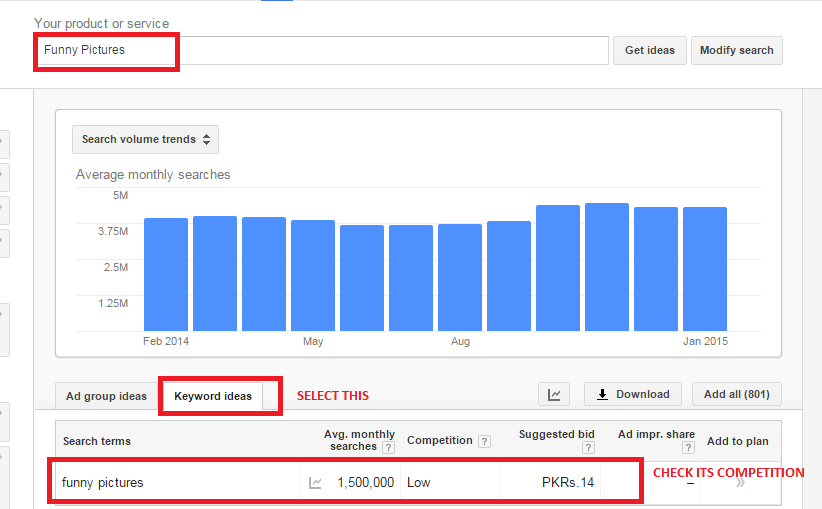Add funny pictures to plan arrow icon
Image resolution: width=822 pixels, height=509 pixels.
[x=740, y=483]
